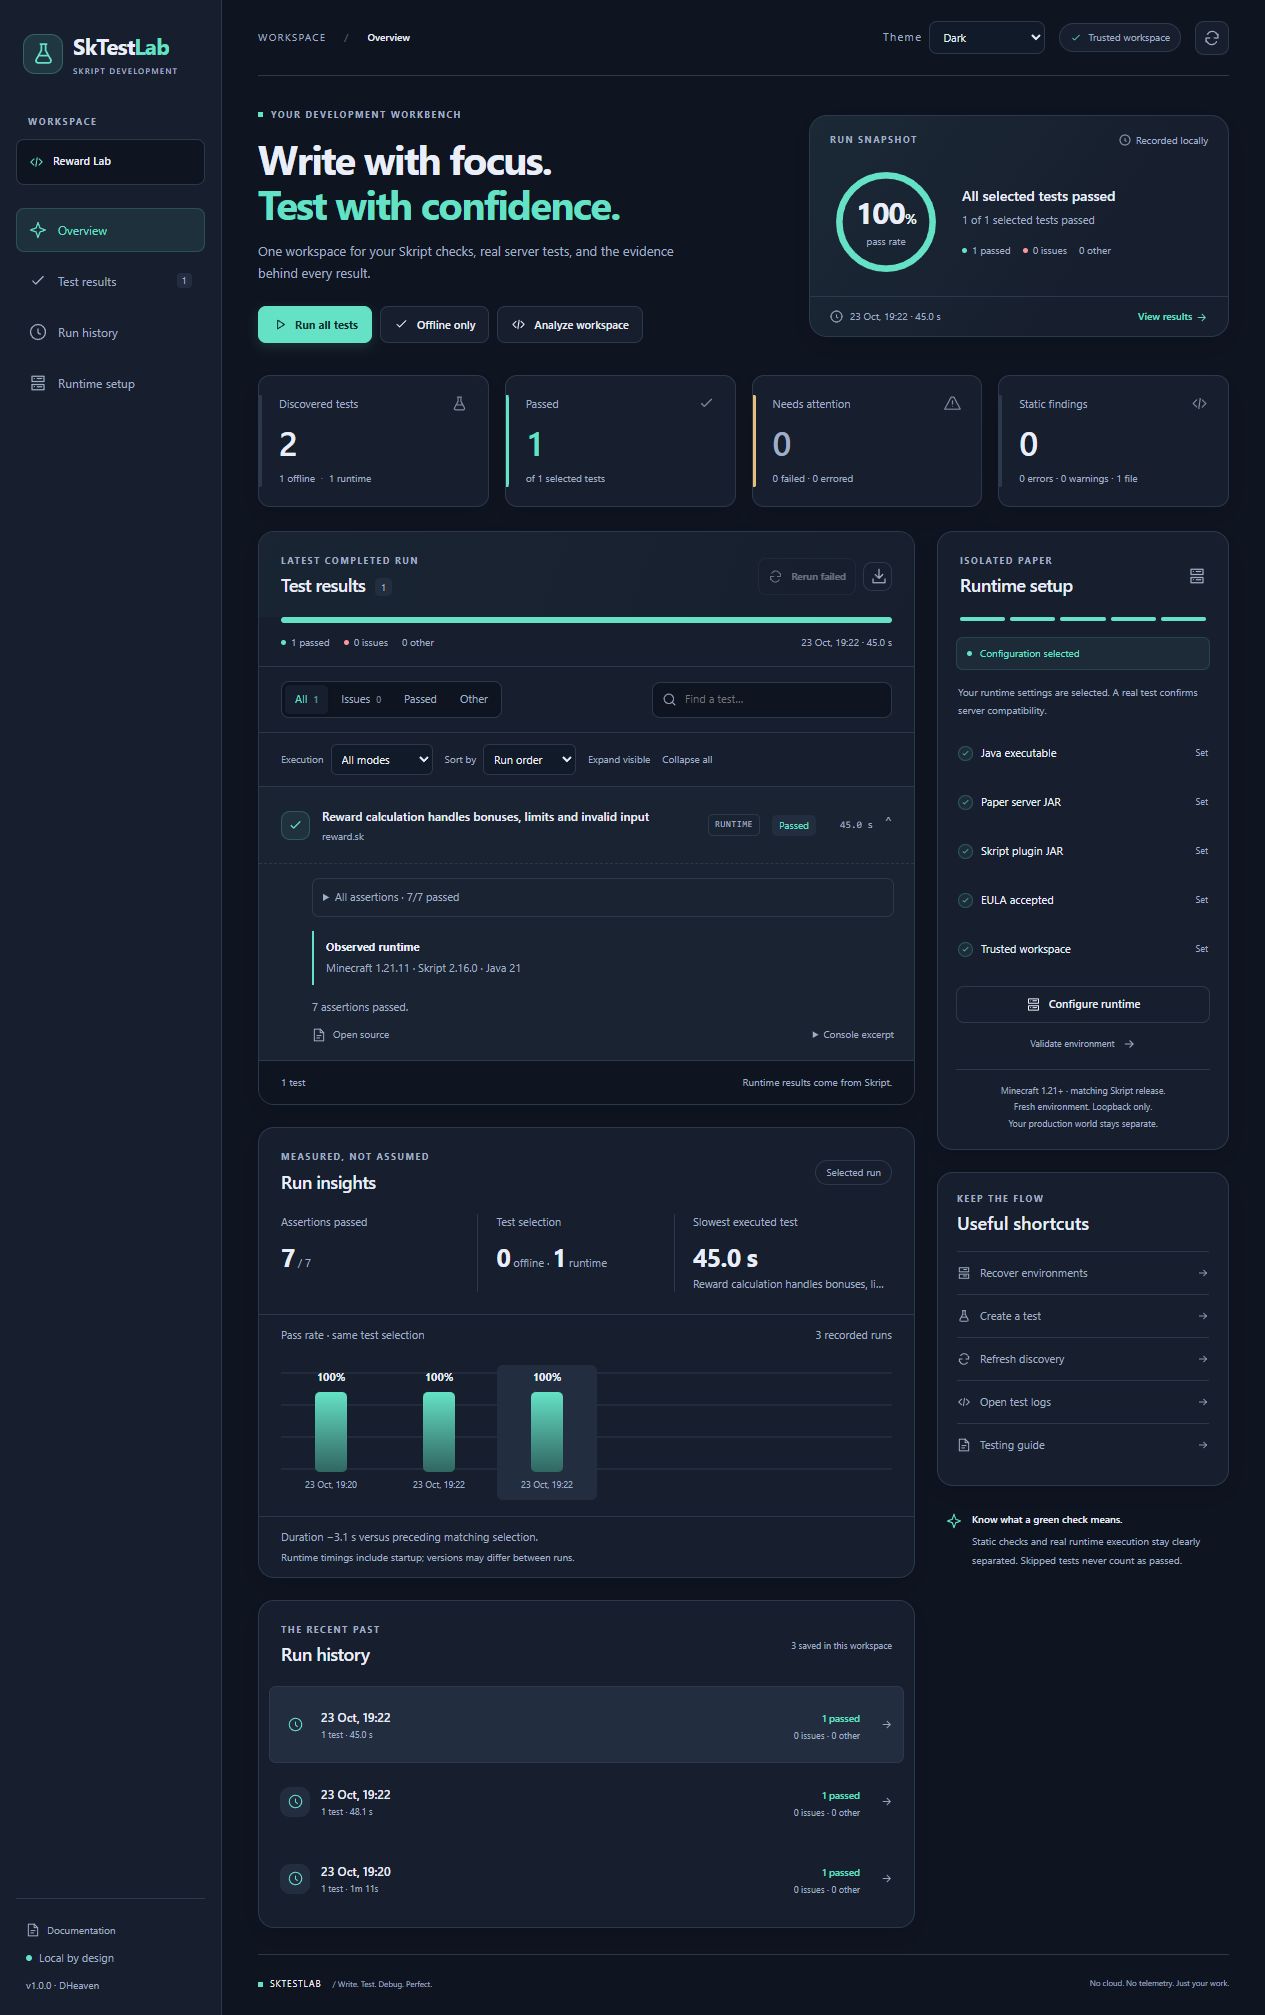This screenshot has width=1265, height=2015.
Task: Click the Find a test search field
Action: pyautogui.click(x=772, y=700)
